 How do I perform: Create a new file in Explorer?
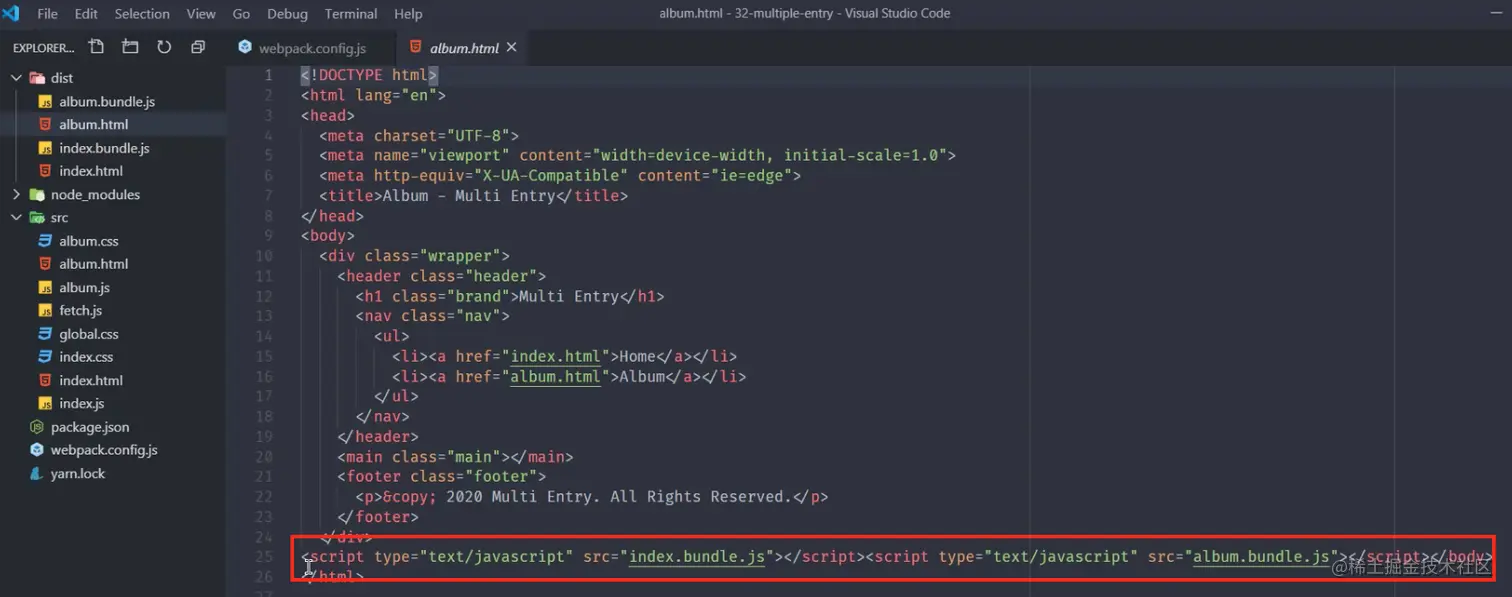click(96, 47)
